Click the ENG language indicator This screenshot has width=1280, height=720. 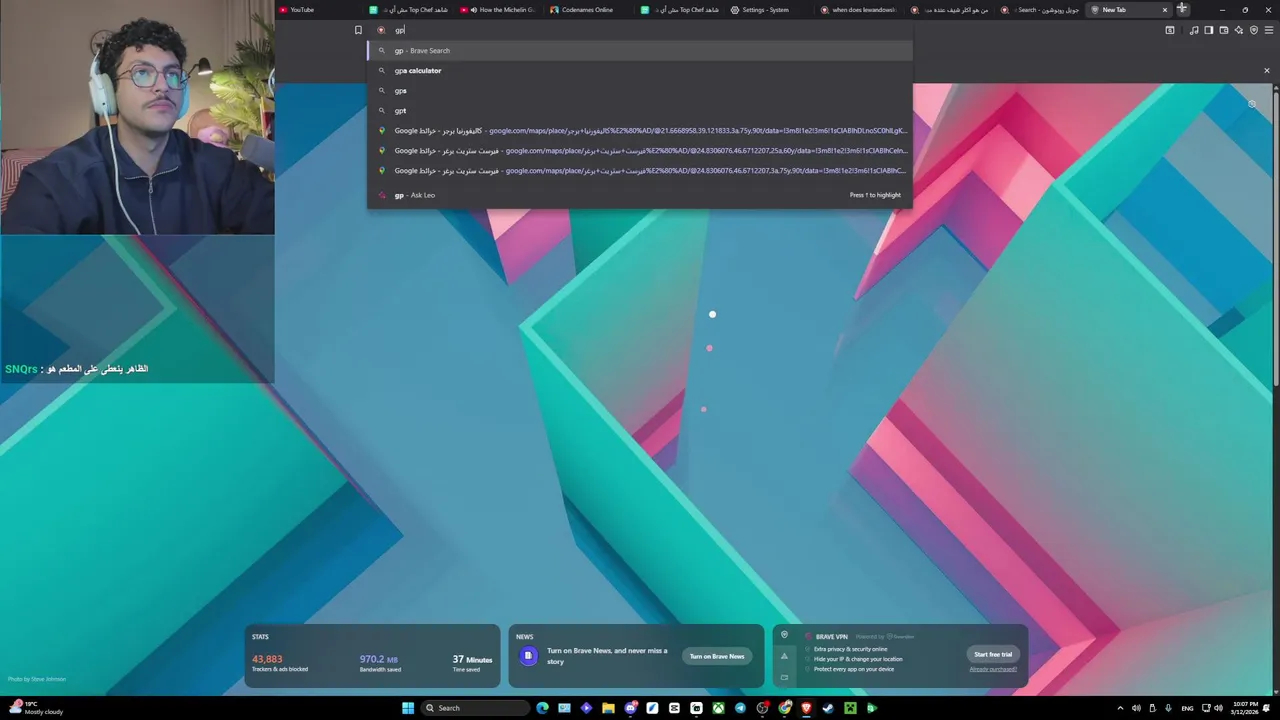[x=1187, y=708]
